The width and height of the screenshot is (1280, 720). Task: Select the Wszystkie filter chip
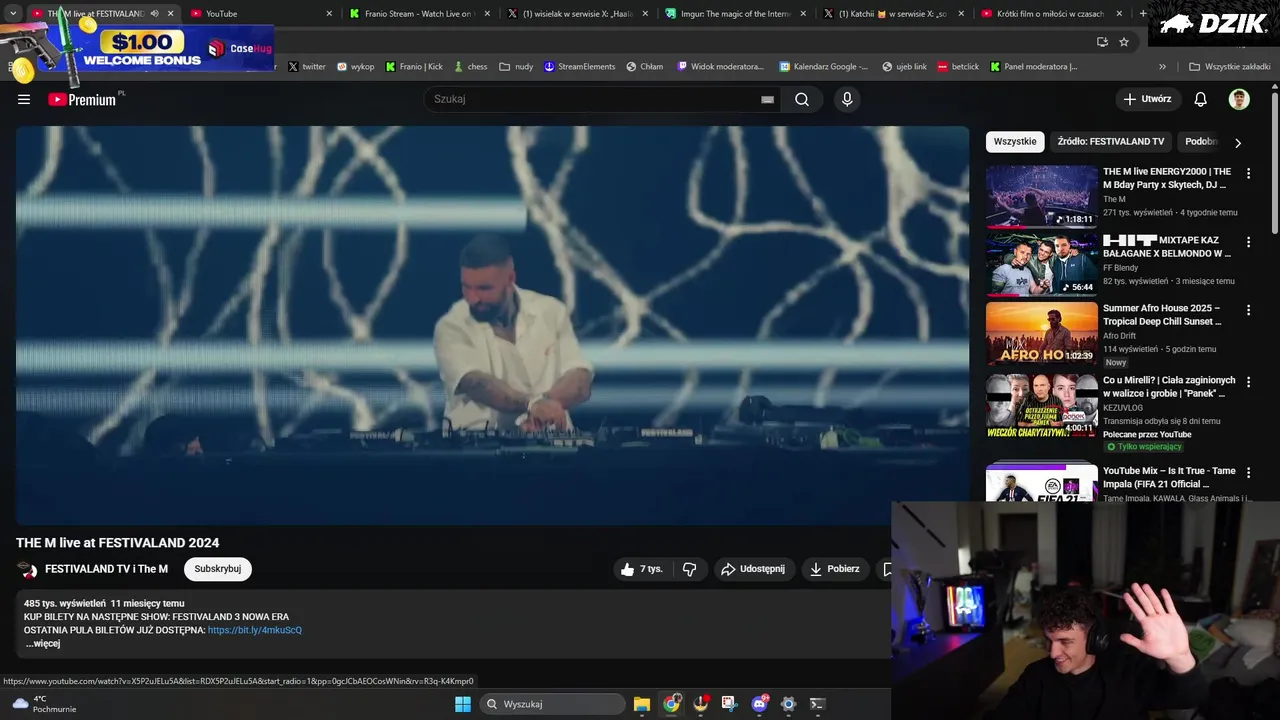click(1015, 142)
